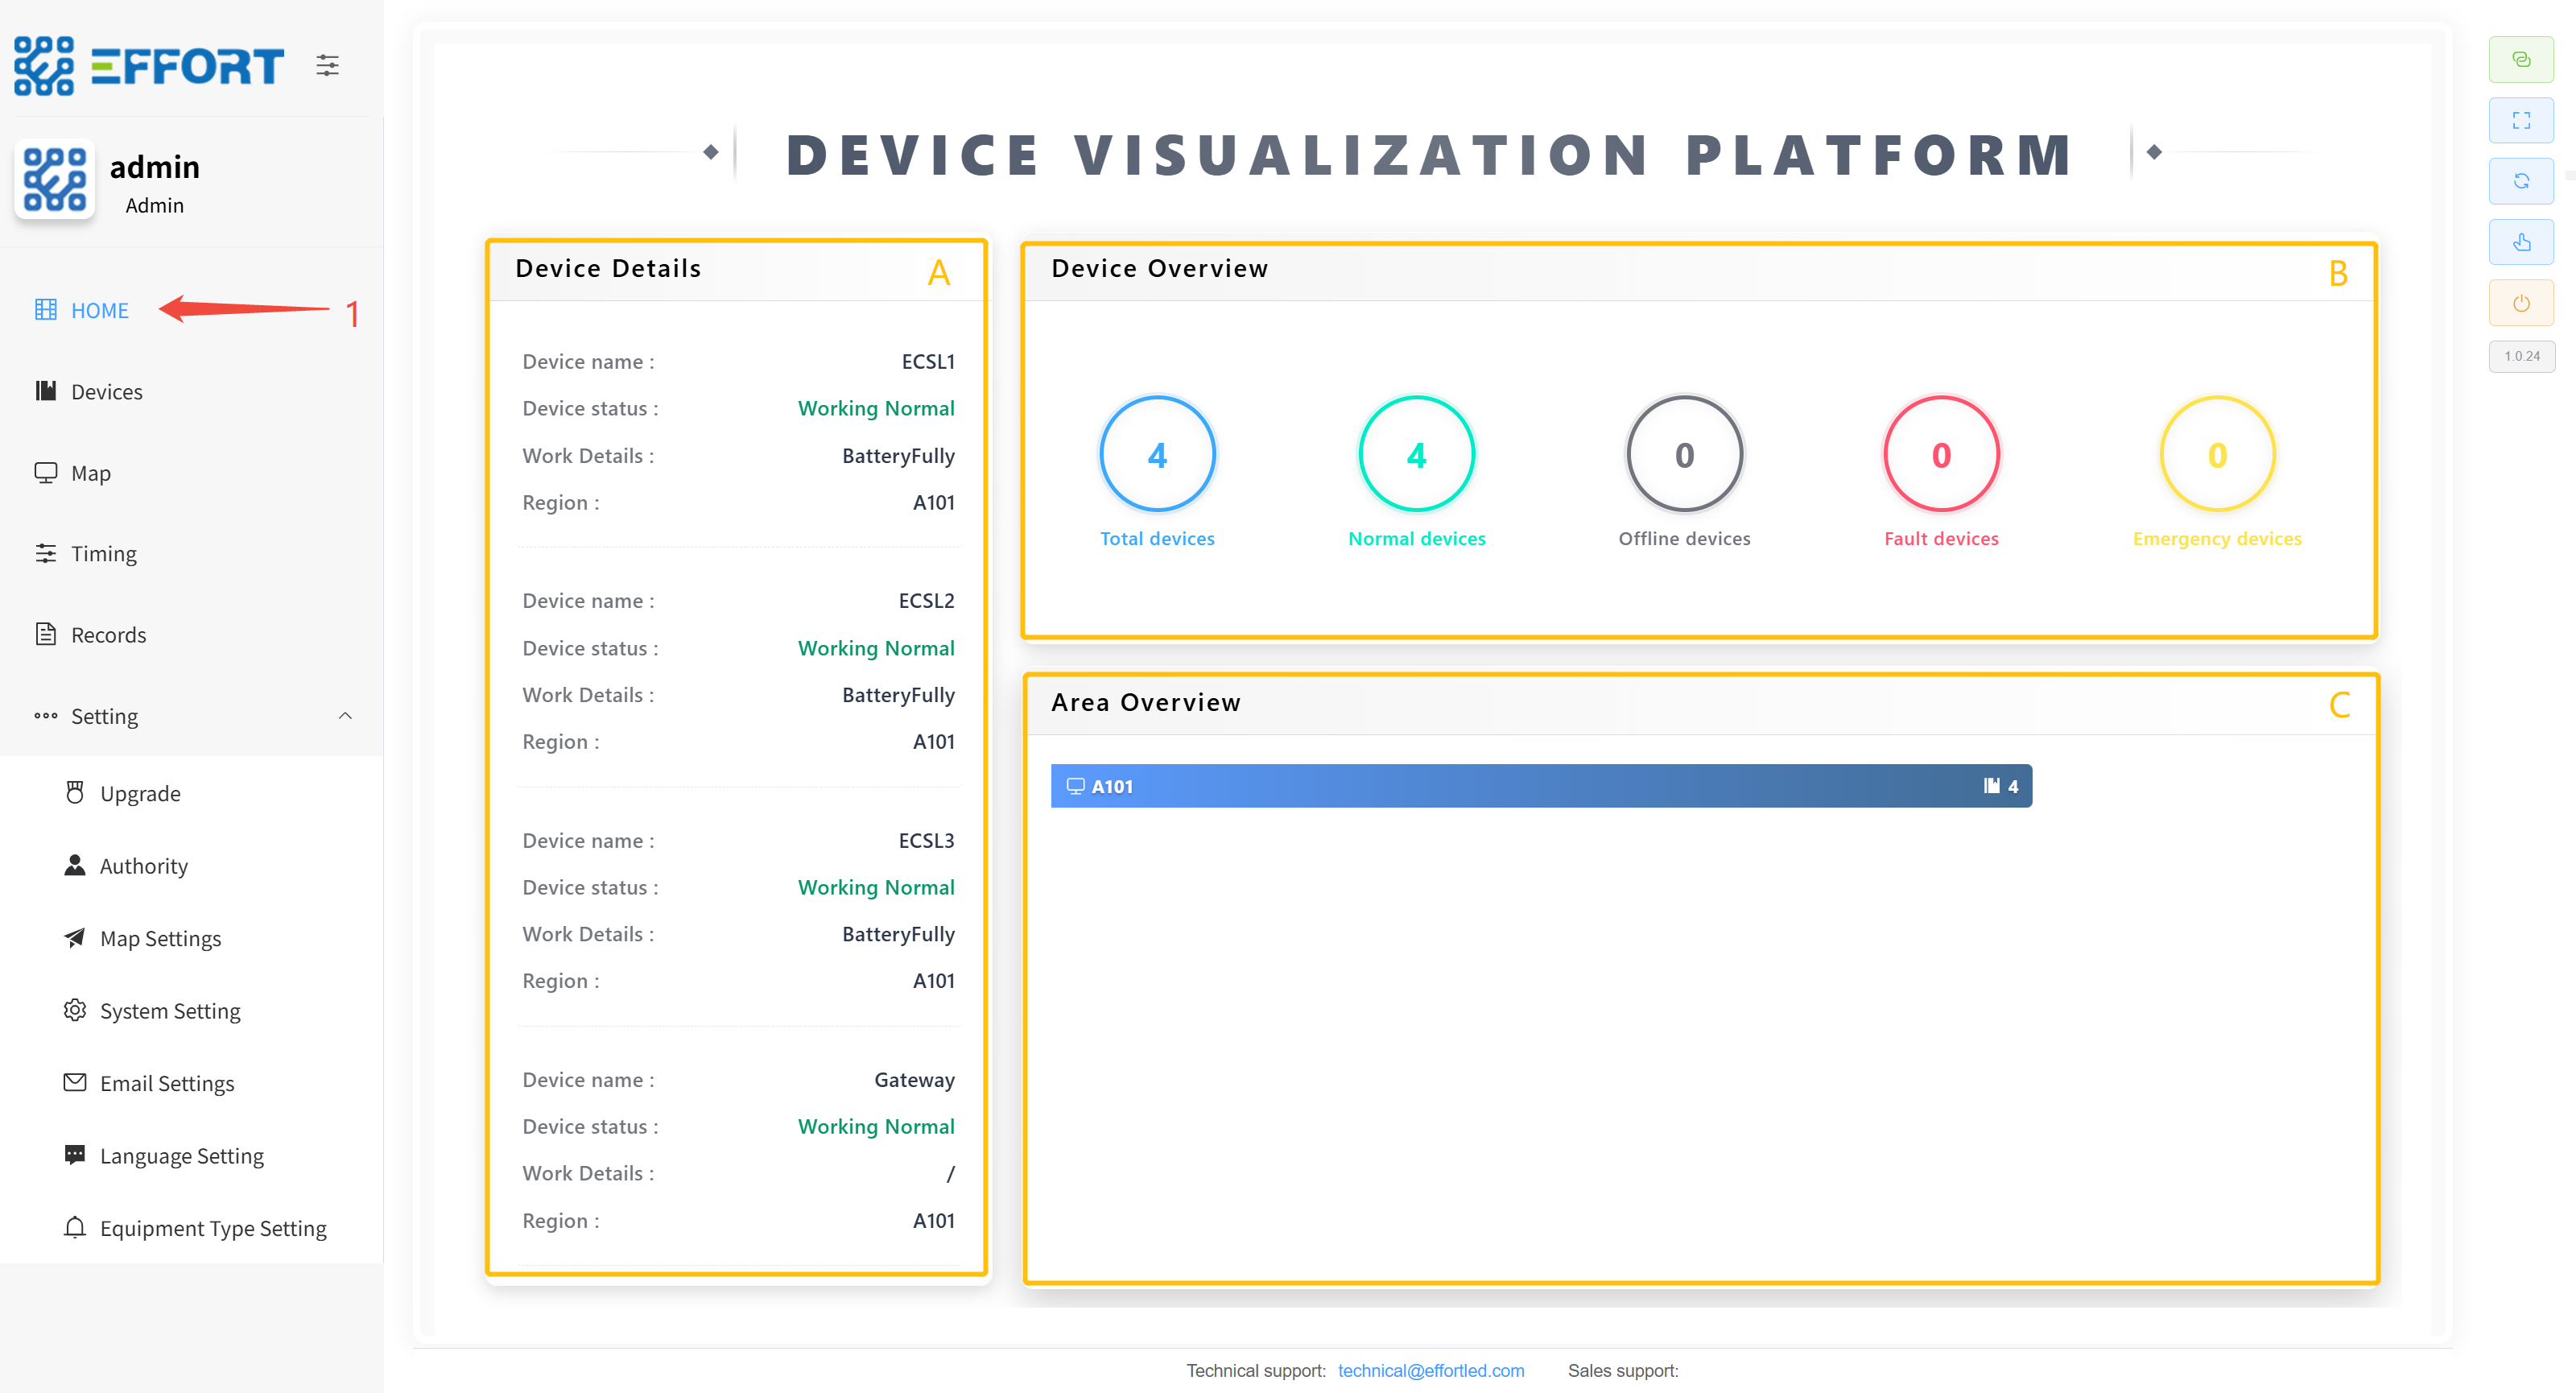The image size is (2576, 1393).
Task: Open the Devices menu item
Action: pyautogui.click(x=106, y=392)
